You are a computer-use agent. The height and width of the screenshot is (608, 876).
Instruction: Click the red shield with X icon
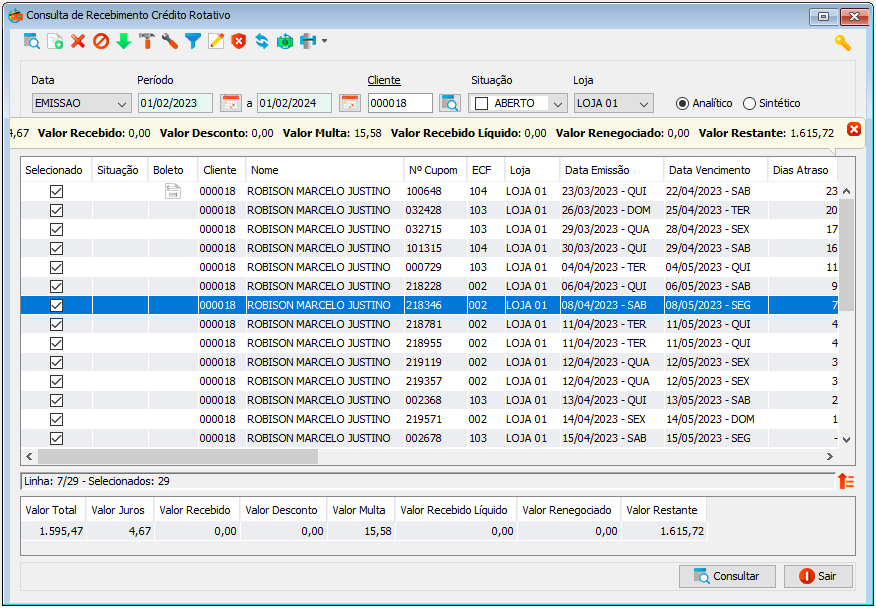(239, 41)
